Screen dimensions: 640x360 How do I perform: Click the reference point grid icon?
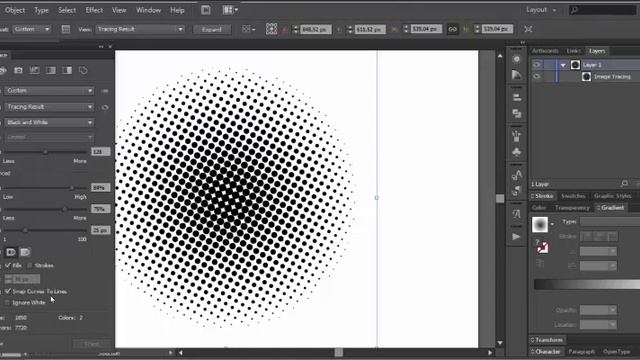pyautogui.click(x=271, y=29)
